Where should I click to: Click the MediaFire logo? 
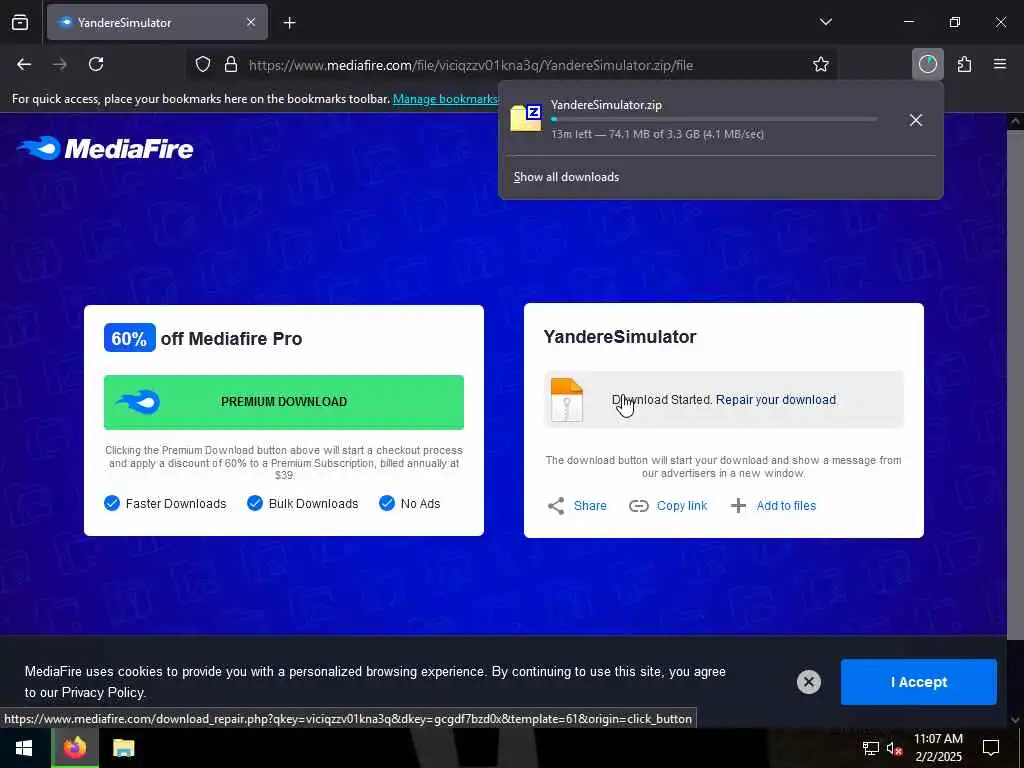point(105,148)
